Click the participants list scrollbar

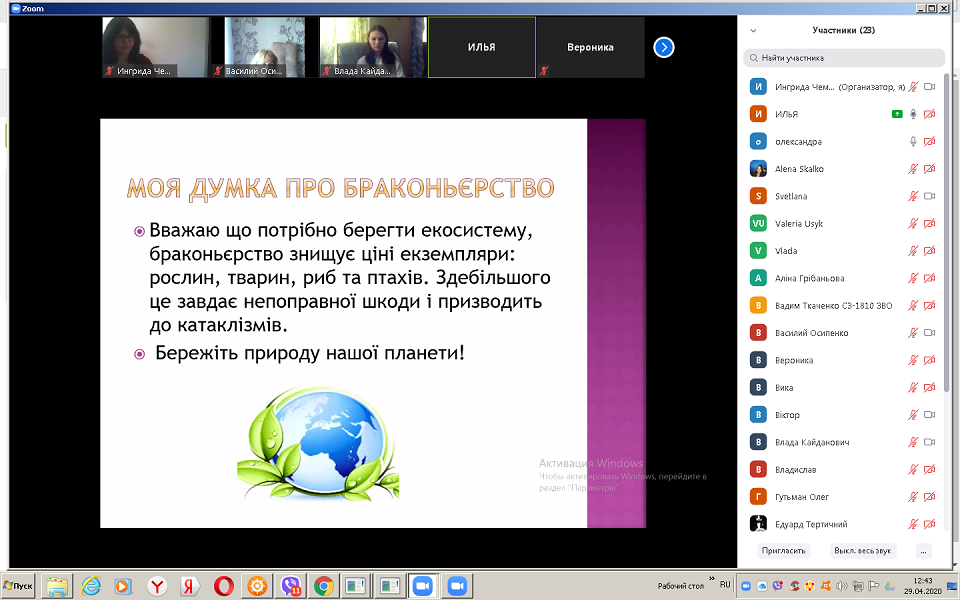click(947, 233)
